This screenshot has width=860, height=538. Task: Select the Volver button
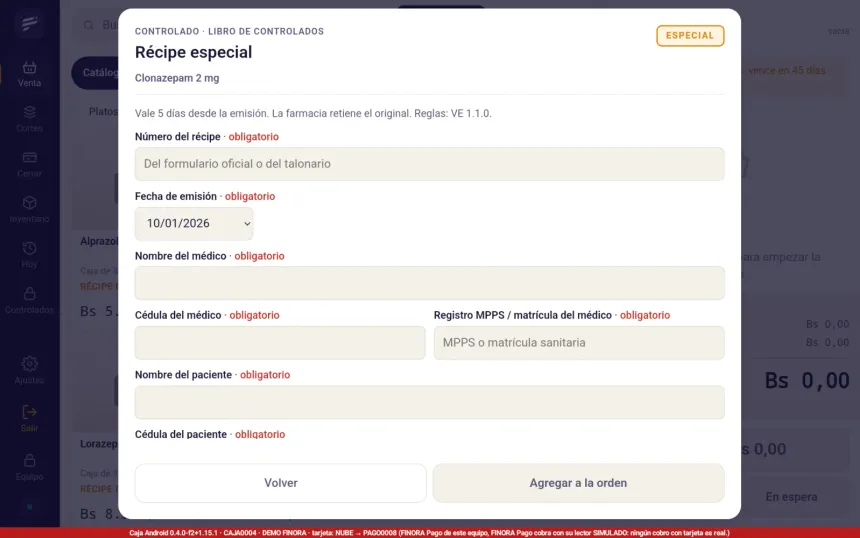click(x=280, y=483)
